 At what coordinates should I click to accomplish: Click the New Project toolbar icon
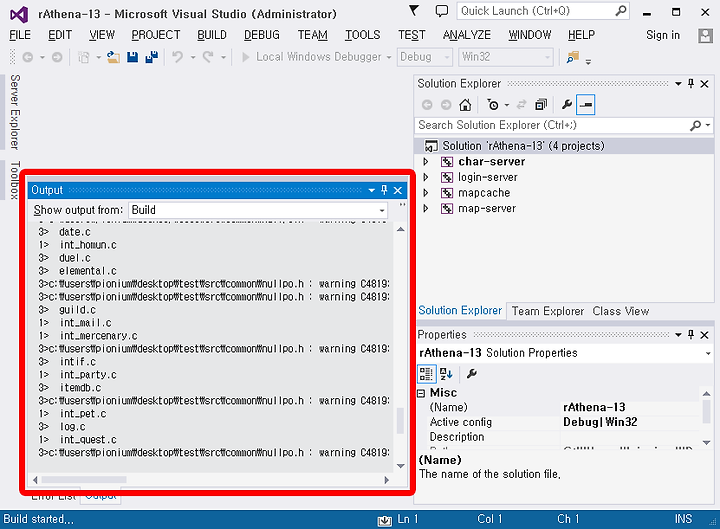click(x=84, y=57)
